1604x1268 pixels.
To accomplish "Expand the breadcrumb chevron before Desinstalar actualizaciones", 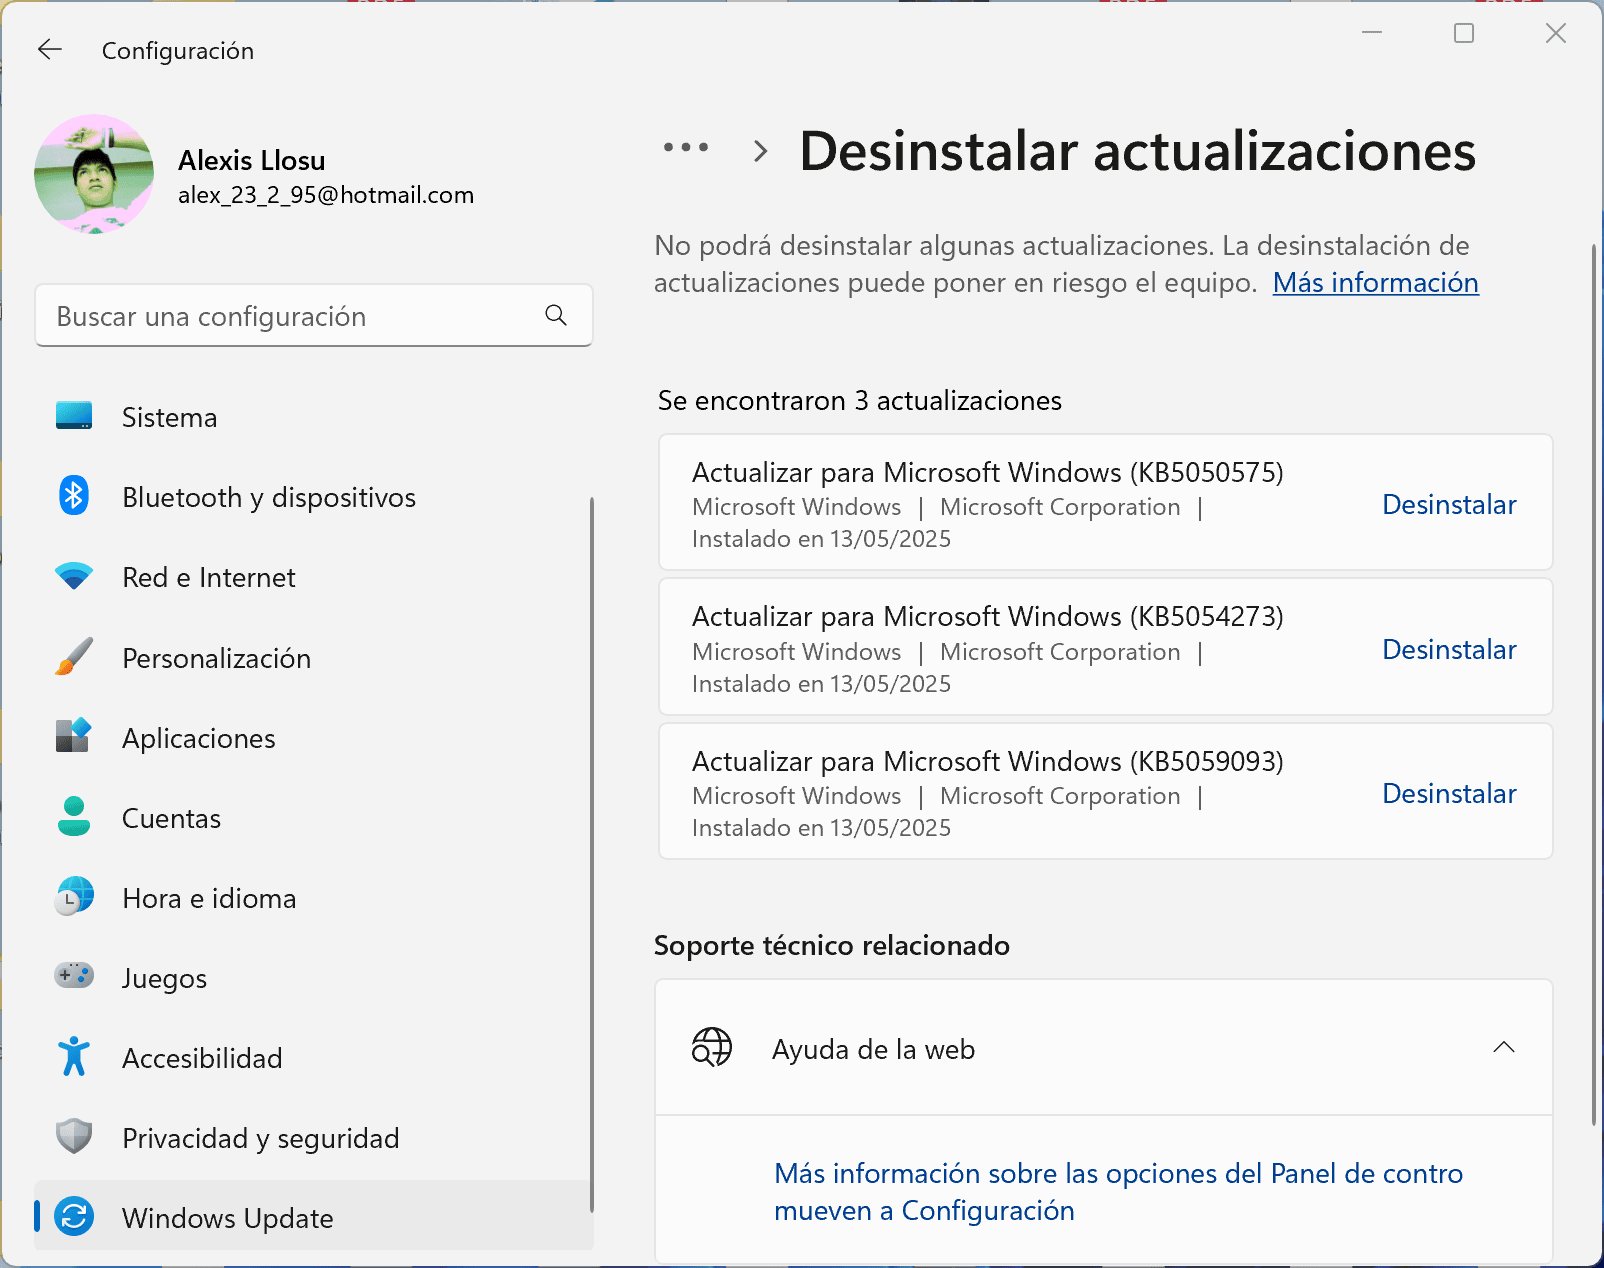I will (x=759, y=151).
